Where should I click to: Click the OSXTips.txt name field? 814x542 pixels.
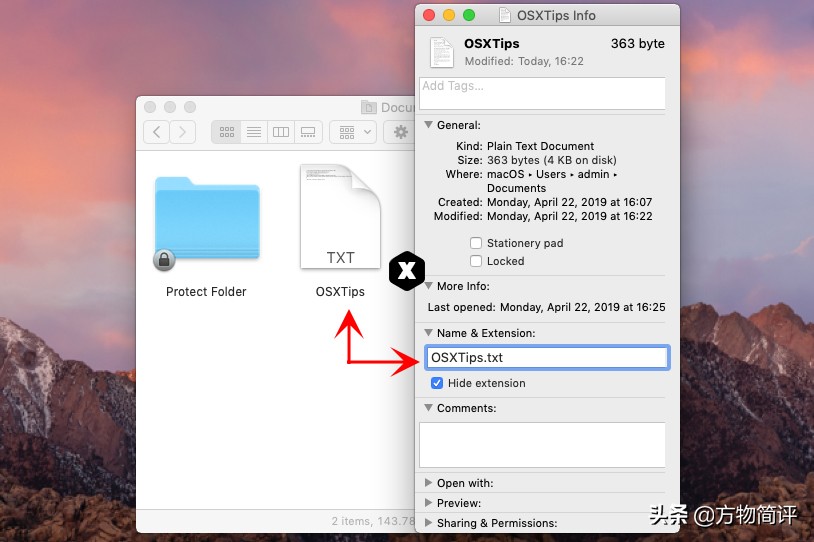point(546,358)
